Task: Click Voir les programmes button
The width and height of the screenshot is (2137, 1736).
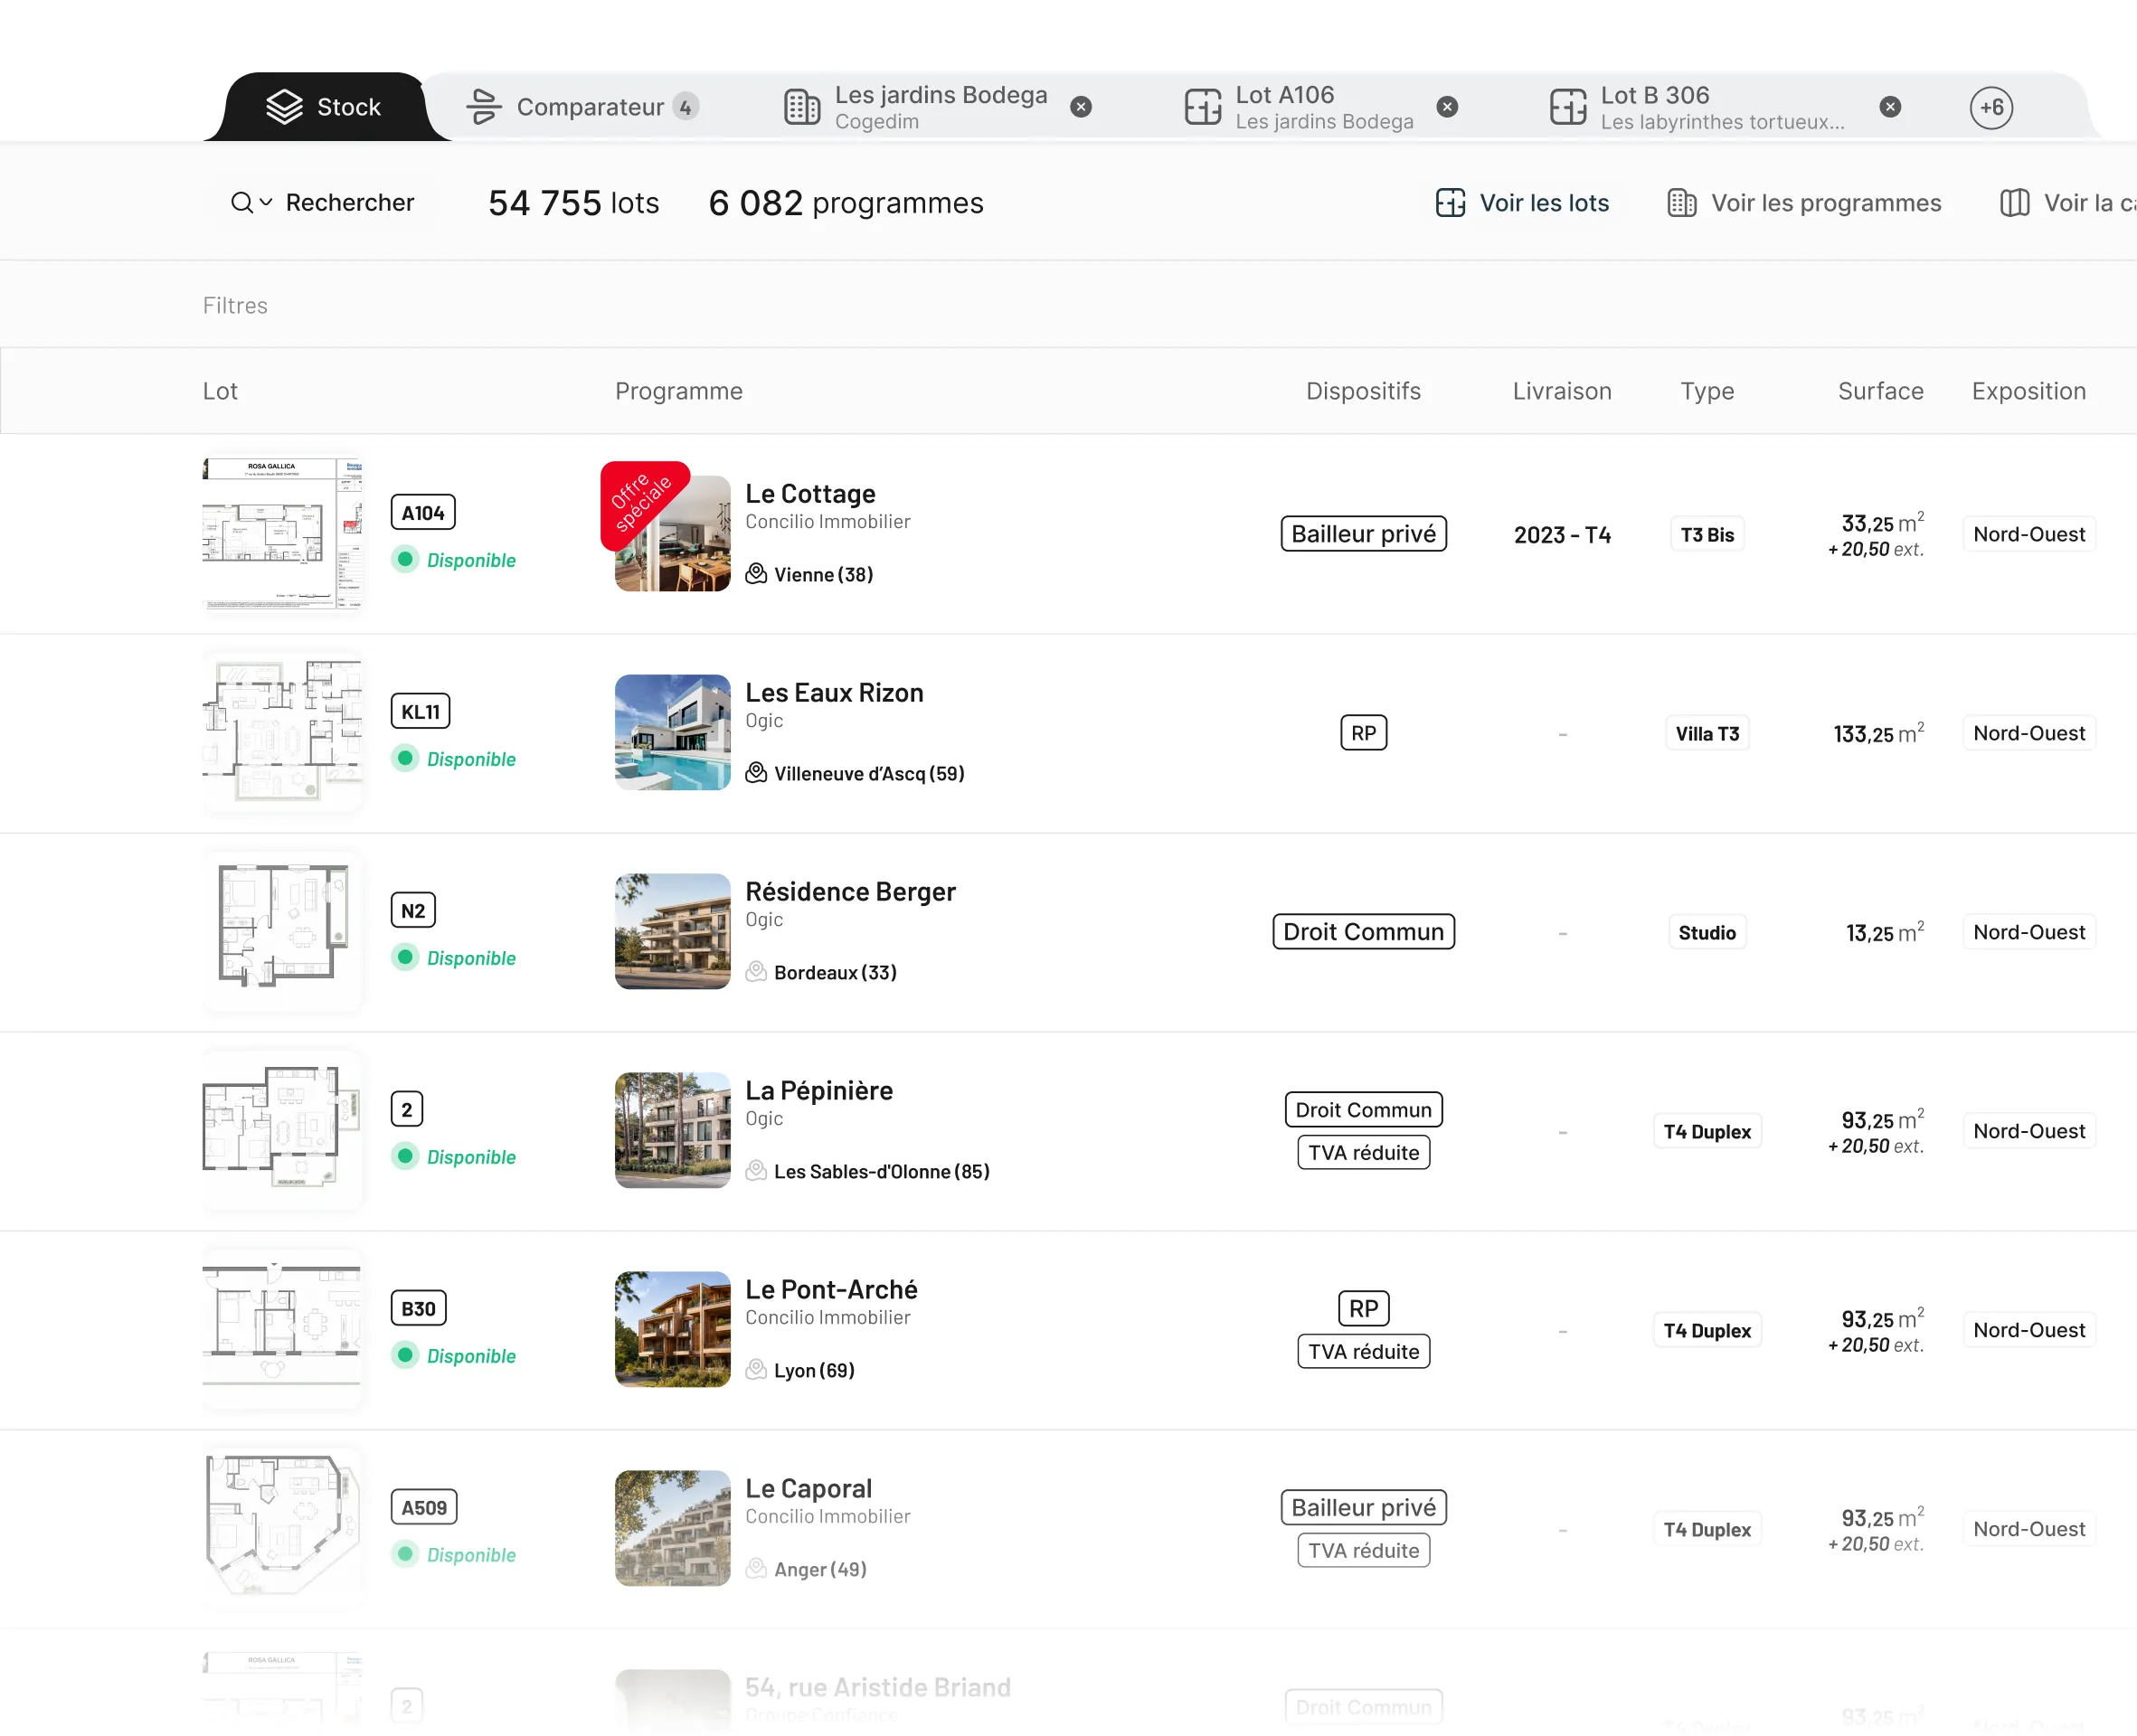Action: click(x=1804, y=203)
